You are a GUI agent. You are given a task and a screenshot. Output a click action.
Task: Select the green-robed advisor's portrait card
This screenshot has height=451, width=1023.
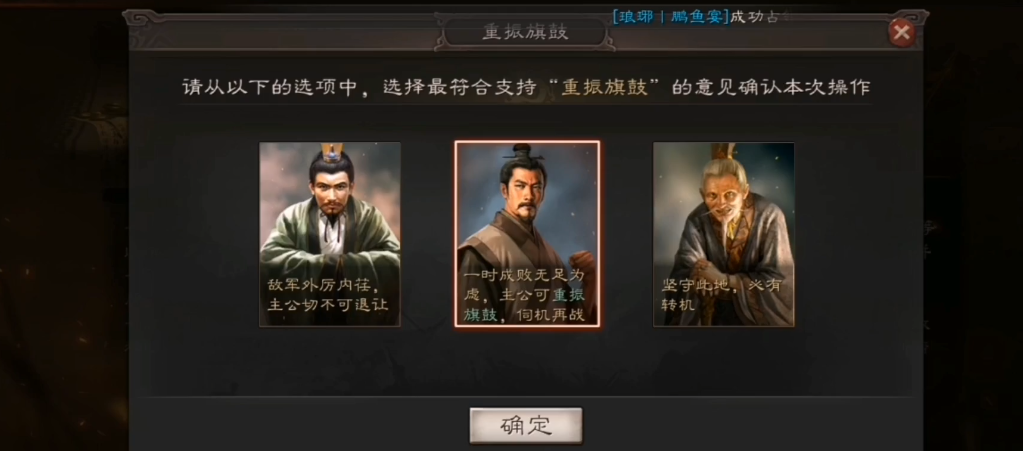coord(330,234)
